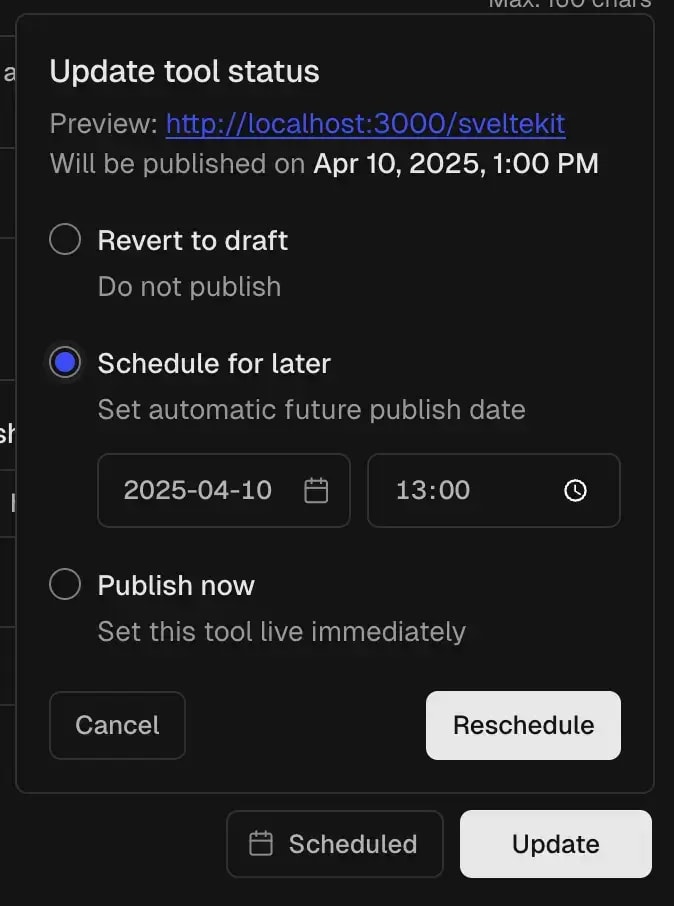Image resolution: width=674 pixels, height=906 pixels.
Task: Choose Schedule for later
Action: click(64, 363)
